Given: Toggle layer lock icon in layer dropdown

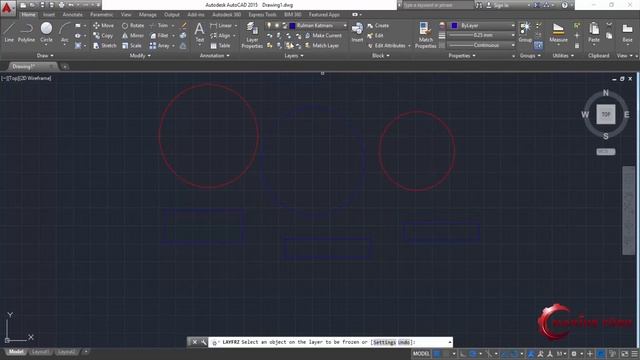Looking at the screenshot, I should tap(284, 25).
